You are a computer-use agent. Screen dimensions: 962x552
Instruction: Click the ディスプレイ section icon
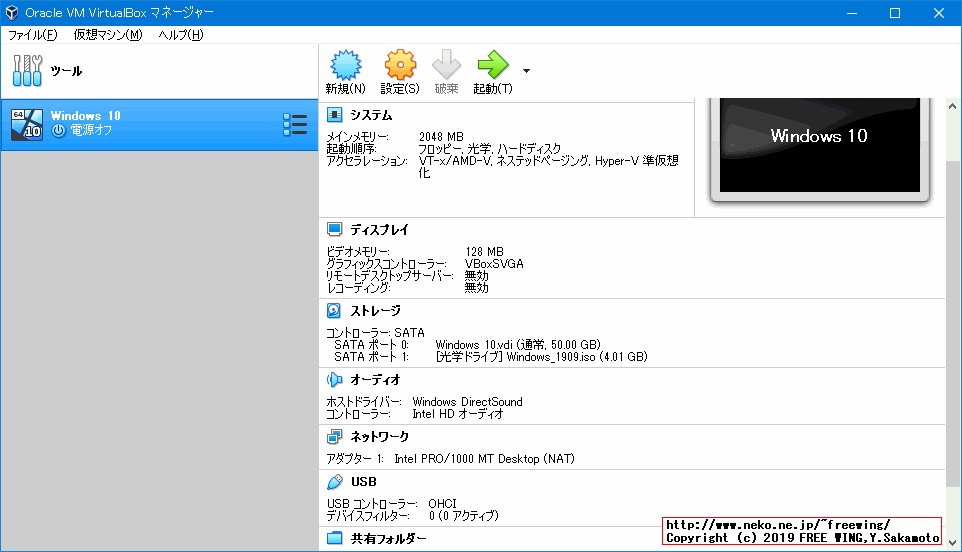coord(334,229)
